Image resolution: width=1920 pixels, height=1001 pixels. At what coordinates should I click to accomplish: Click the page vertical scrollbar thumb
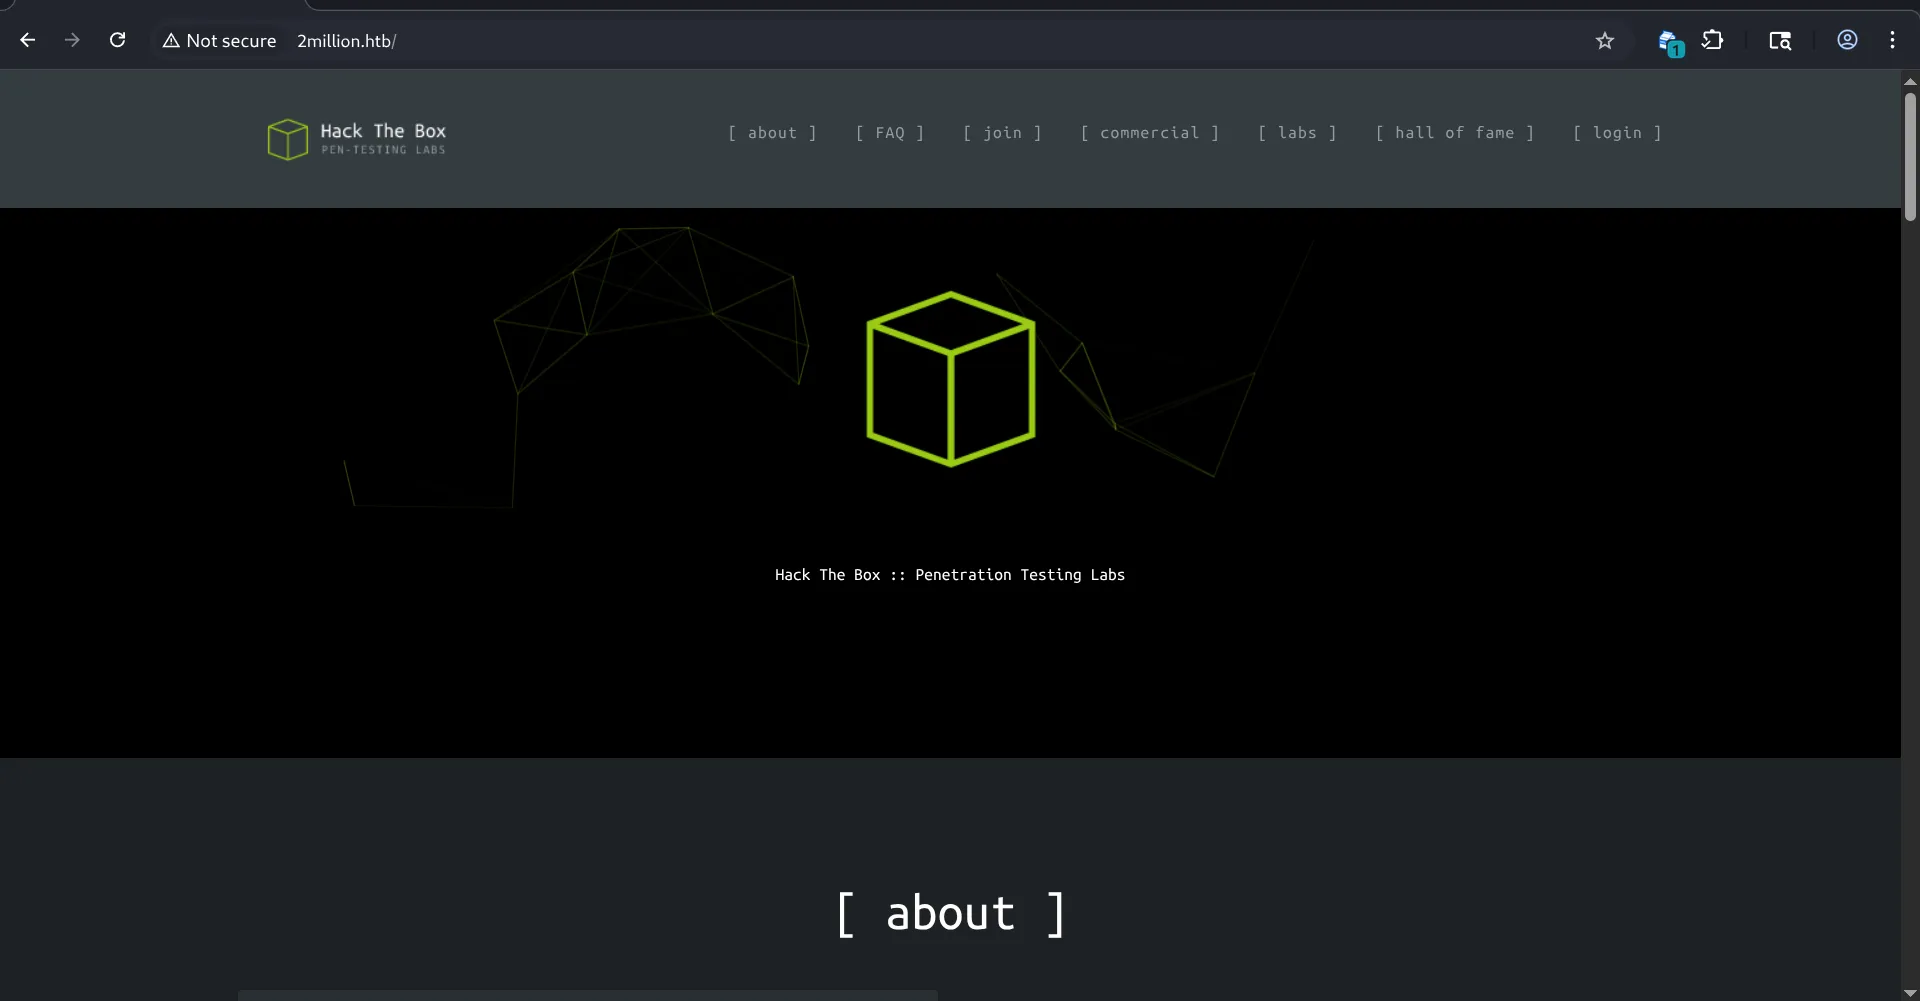pos(1910,156)
